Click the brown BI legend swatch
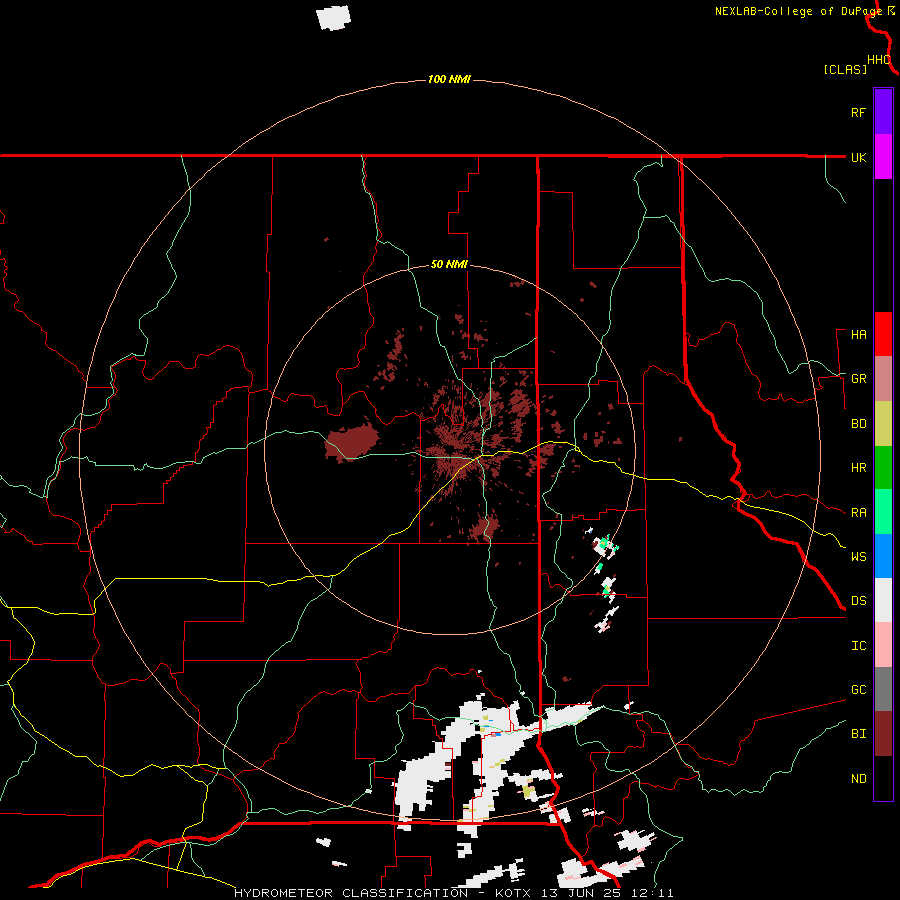The width and height of the screenshot is (900, 900). pos(883,734)
